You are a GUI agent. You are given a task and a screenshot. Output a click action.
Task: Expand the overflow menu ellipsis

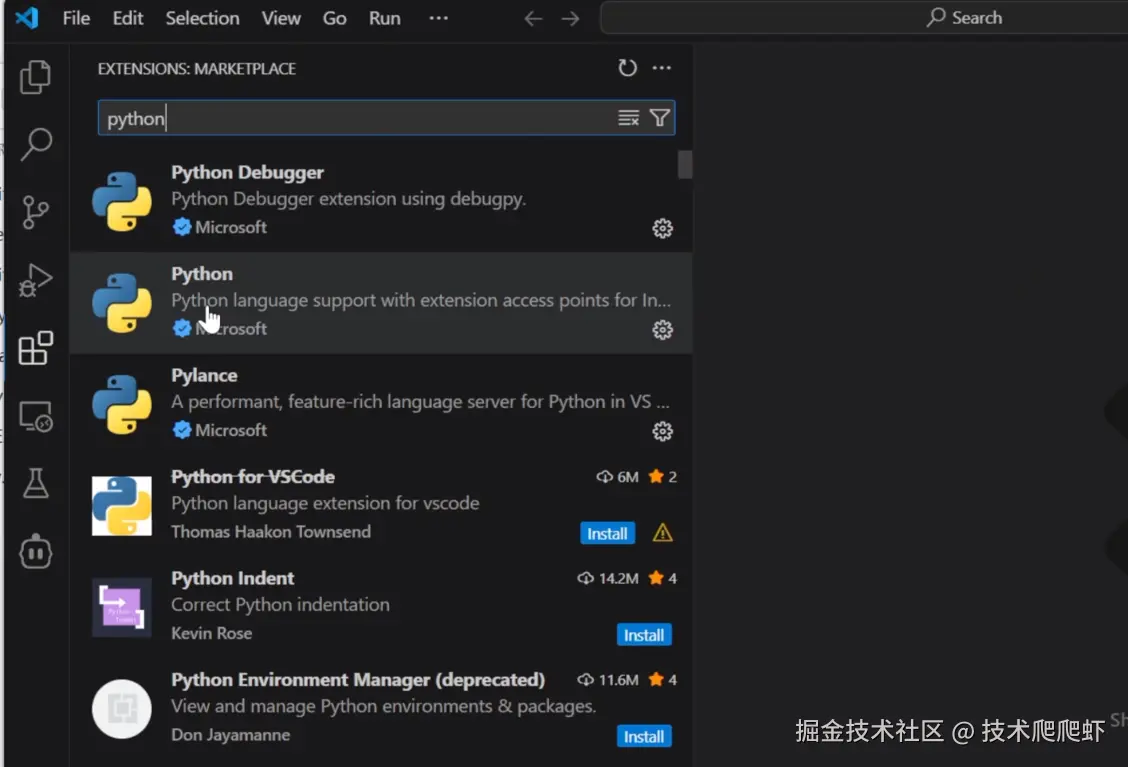[438, 18]
